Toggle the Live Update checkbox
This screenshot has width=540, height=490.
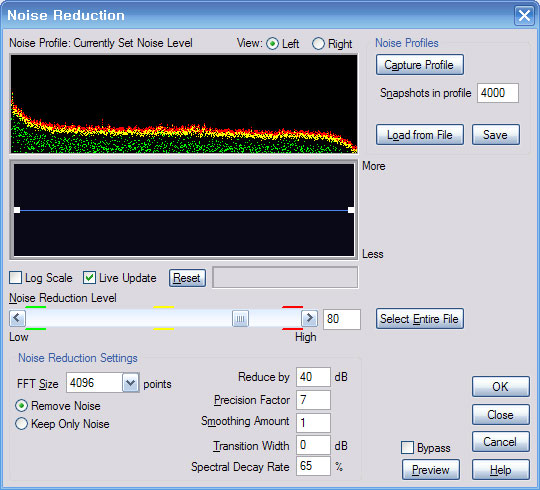click(x=90, y=278)
